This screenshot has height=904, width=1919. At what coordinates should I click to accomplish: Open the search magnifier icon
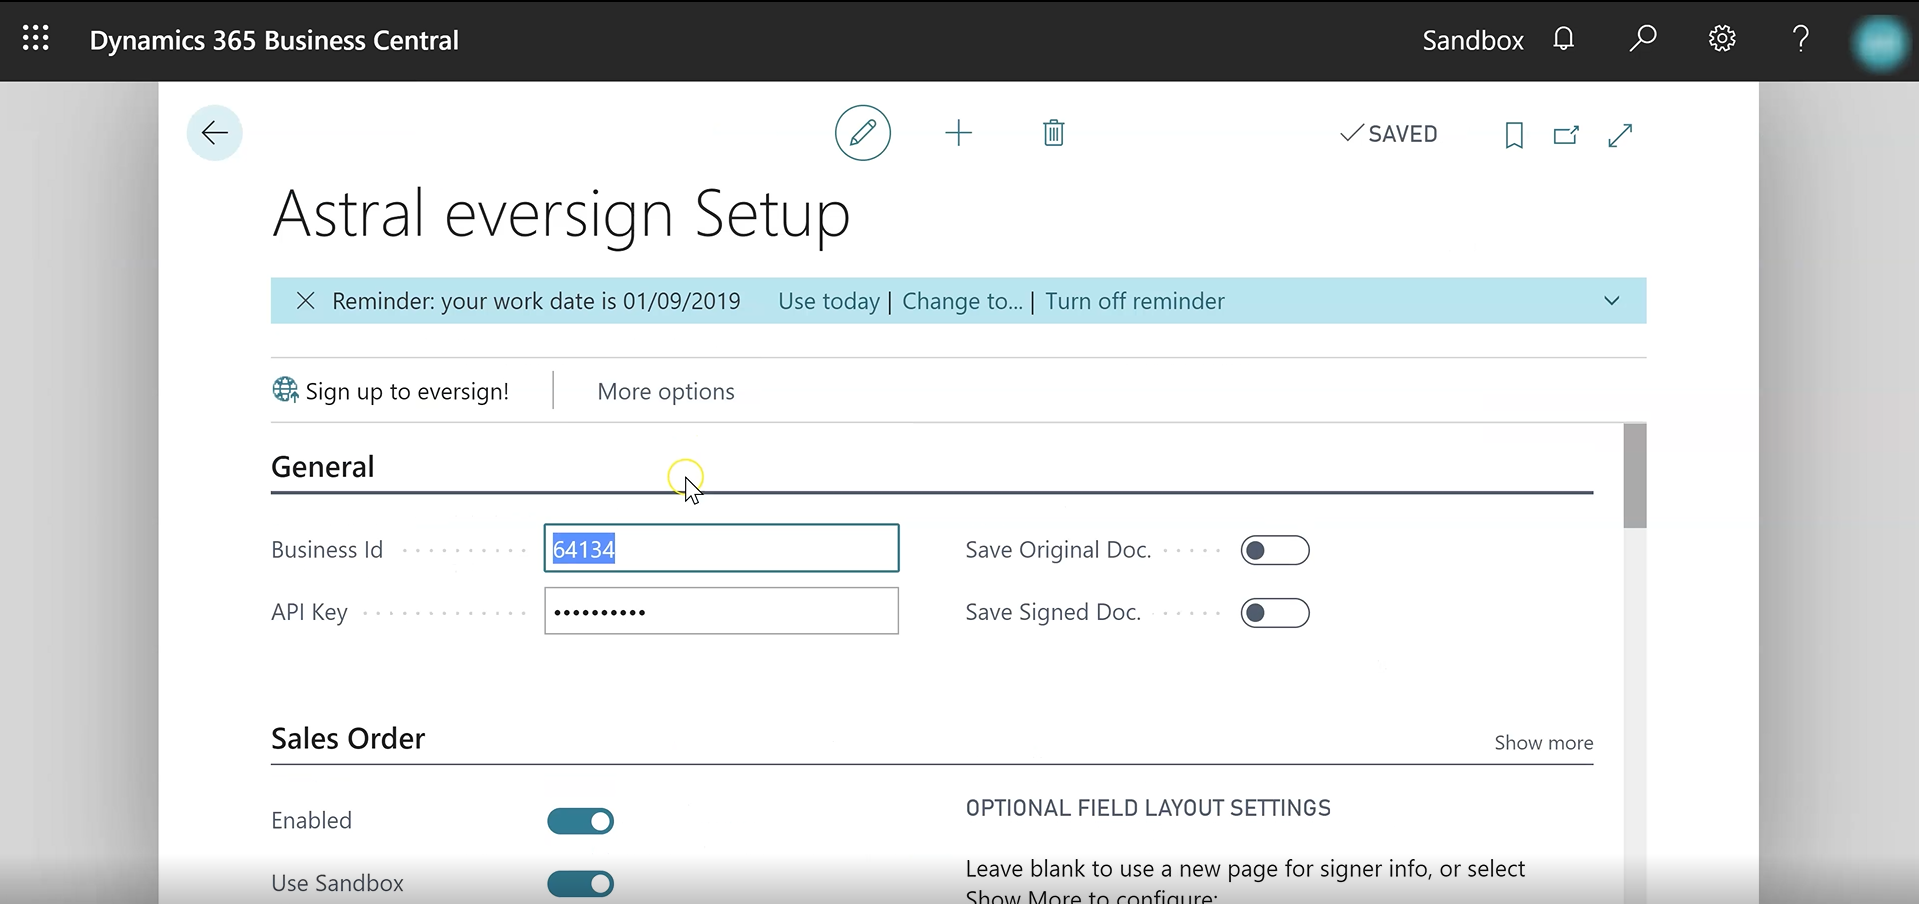[1642, 39]
